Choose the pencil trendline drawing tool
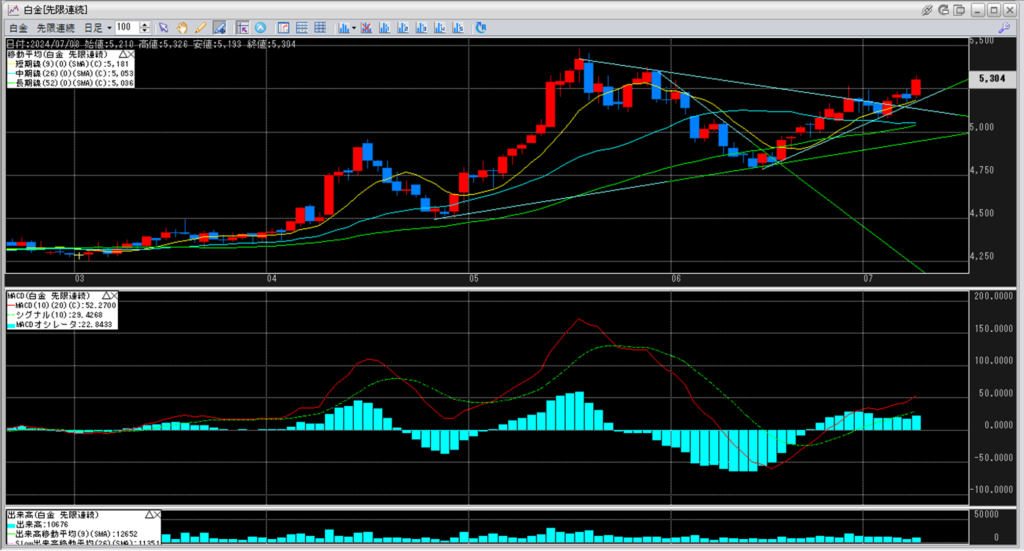This screenshot has height=551, width=1024. click(x=200, y=27)
